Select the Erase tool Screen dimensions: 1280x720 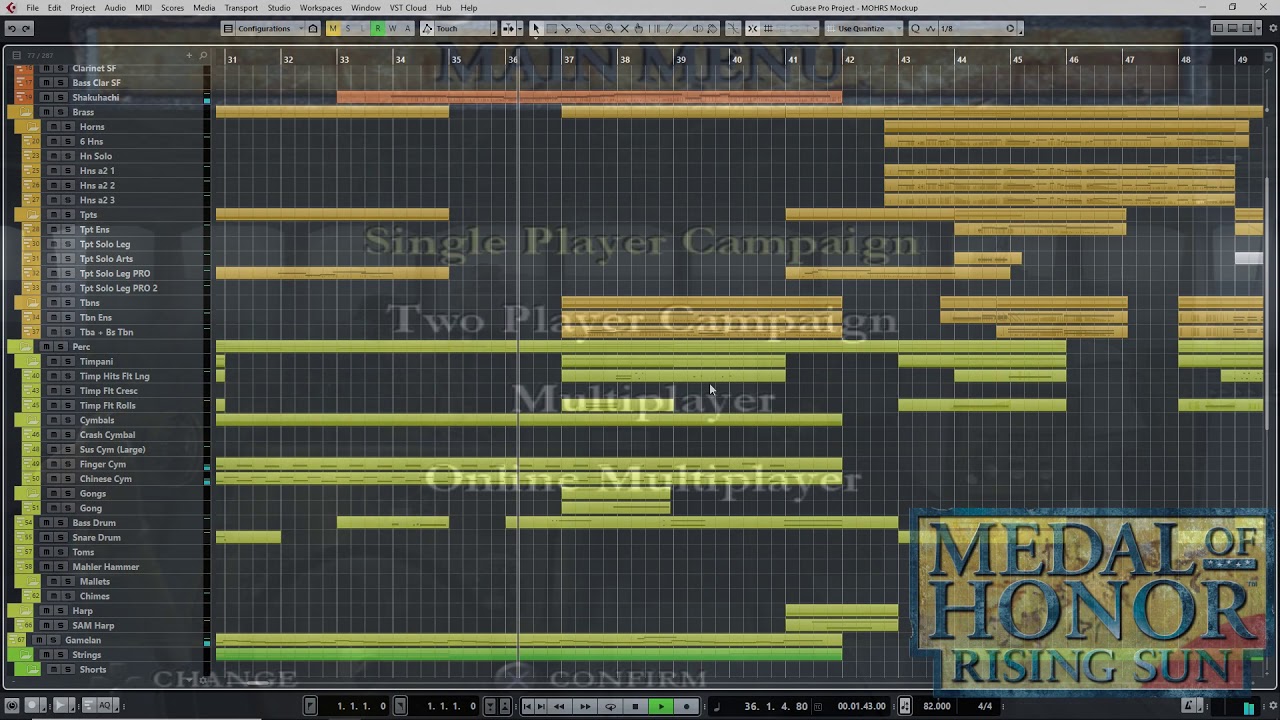pyautogui.click(x=595, y=28)
